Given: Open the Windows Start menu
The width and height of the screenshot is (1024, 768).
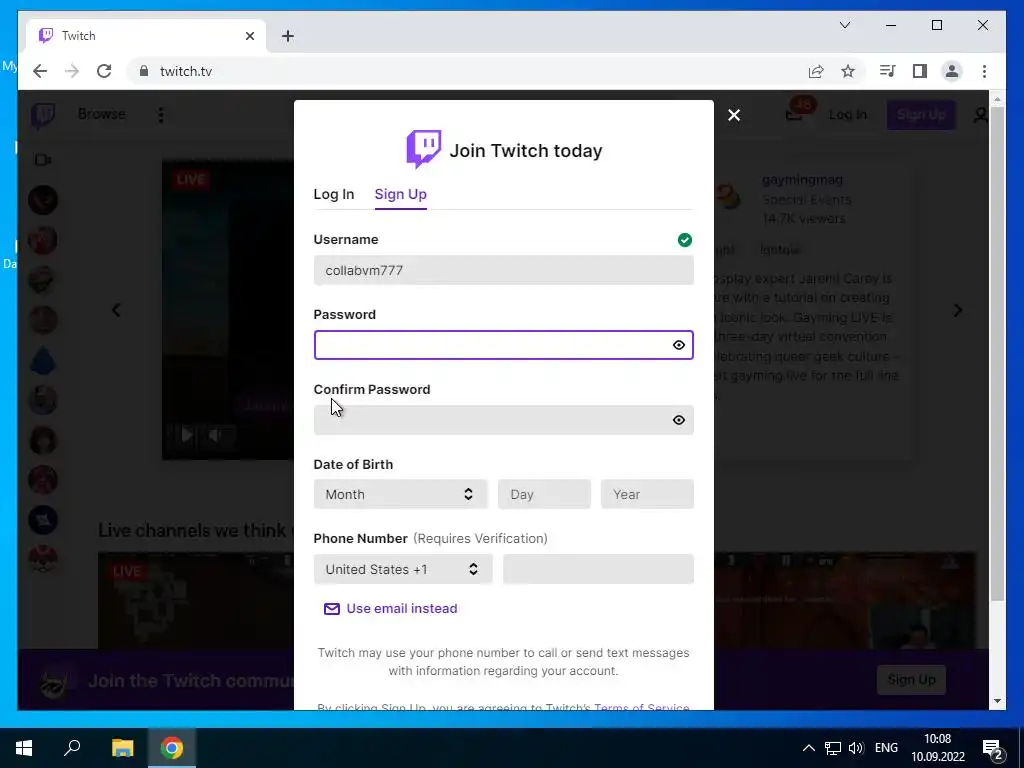Looking at the screenshot, I should pyautogui.click(x=24, y=748).
